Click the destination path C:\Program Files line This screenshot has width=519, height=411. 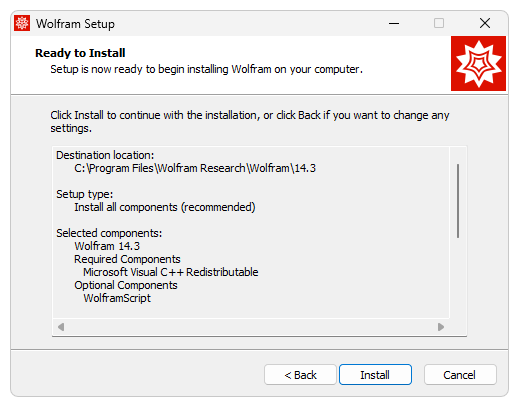[195, 168]
